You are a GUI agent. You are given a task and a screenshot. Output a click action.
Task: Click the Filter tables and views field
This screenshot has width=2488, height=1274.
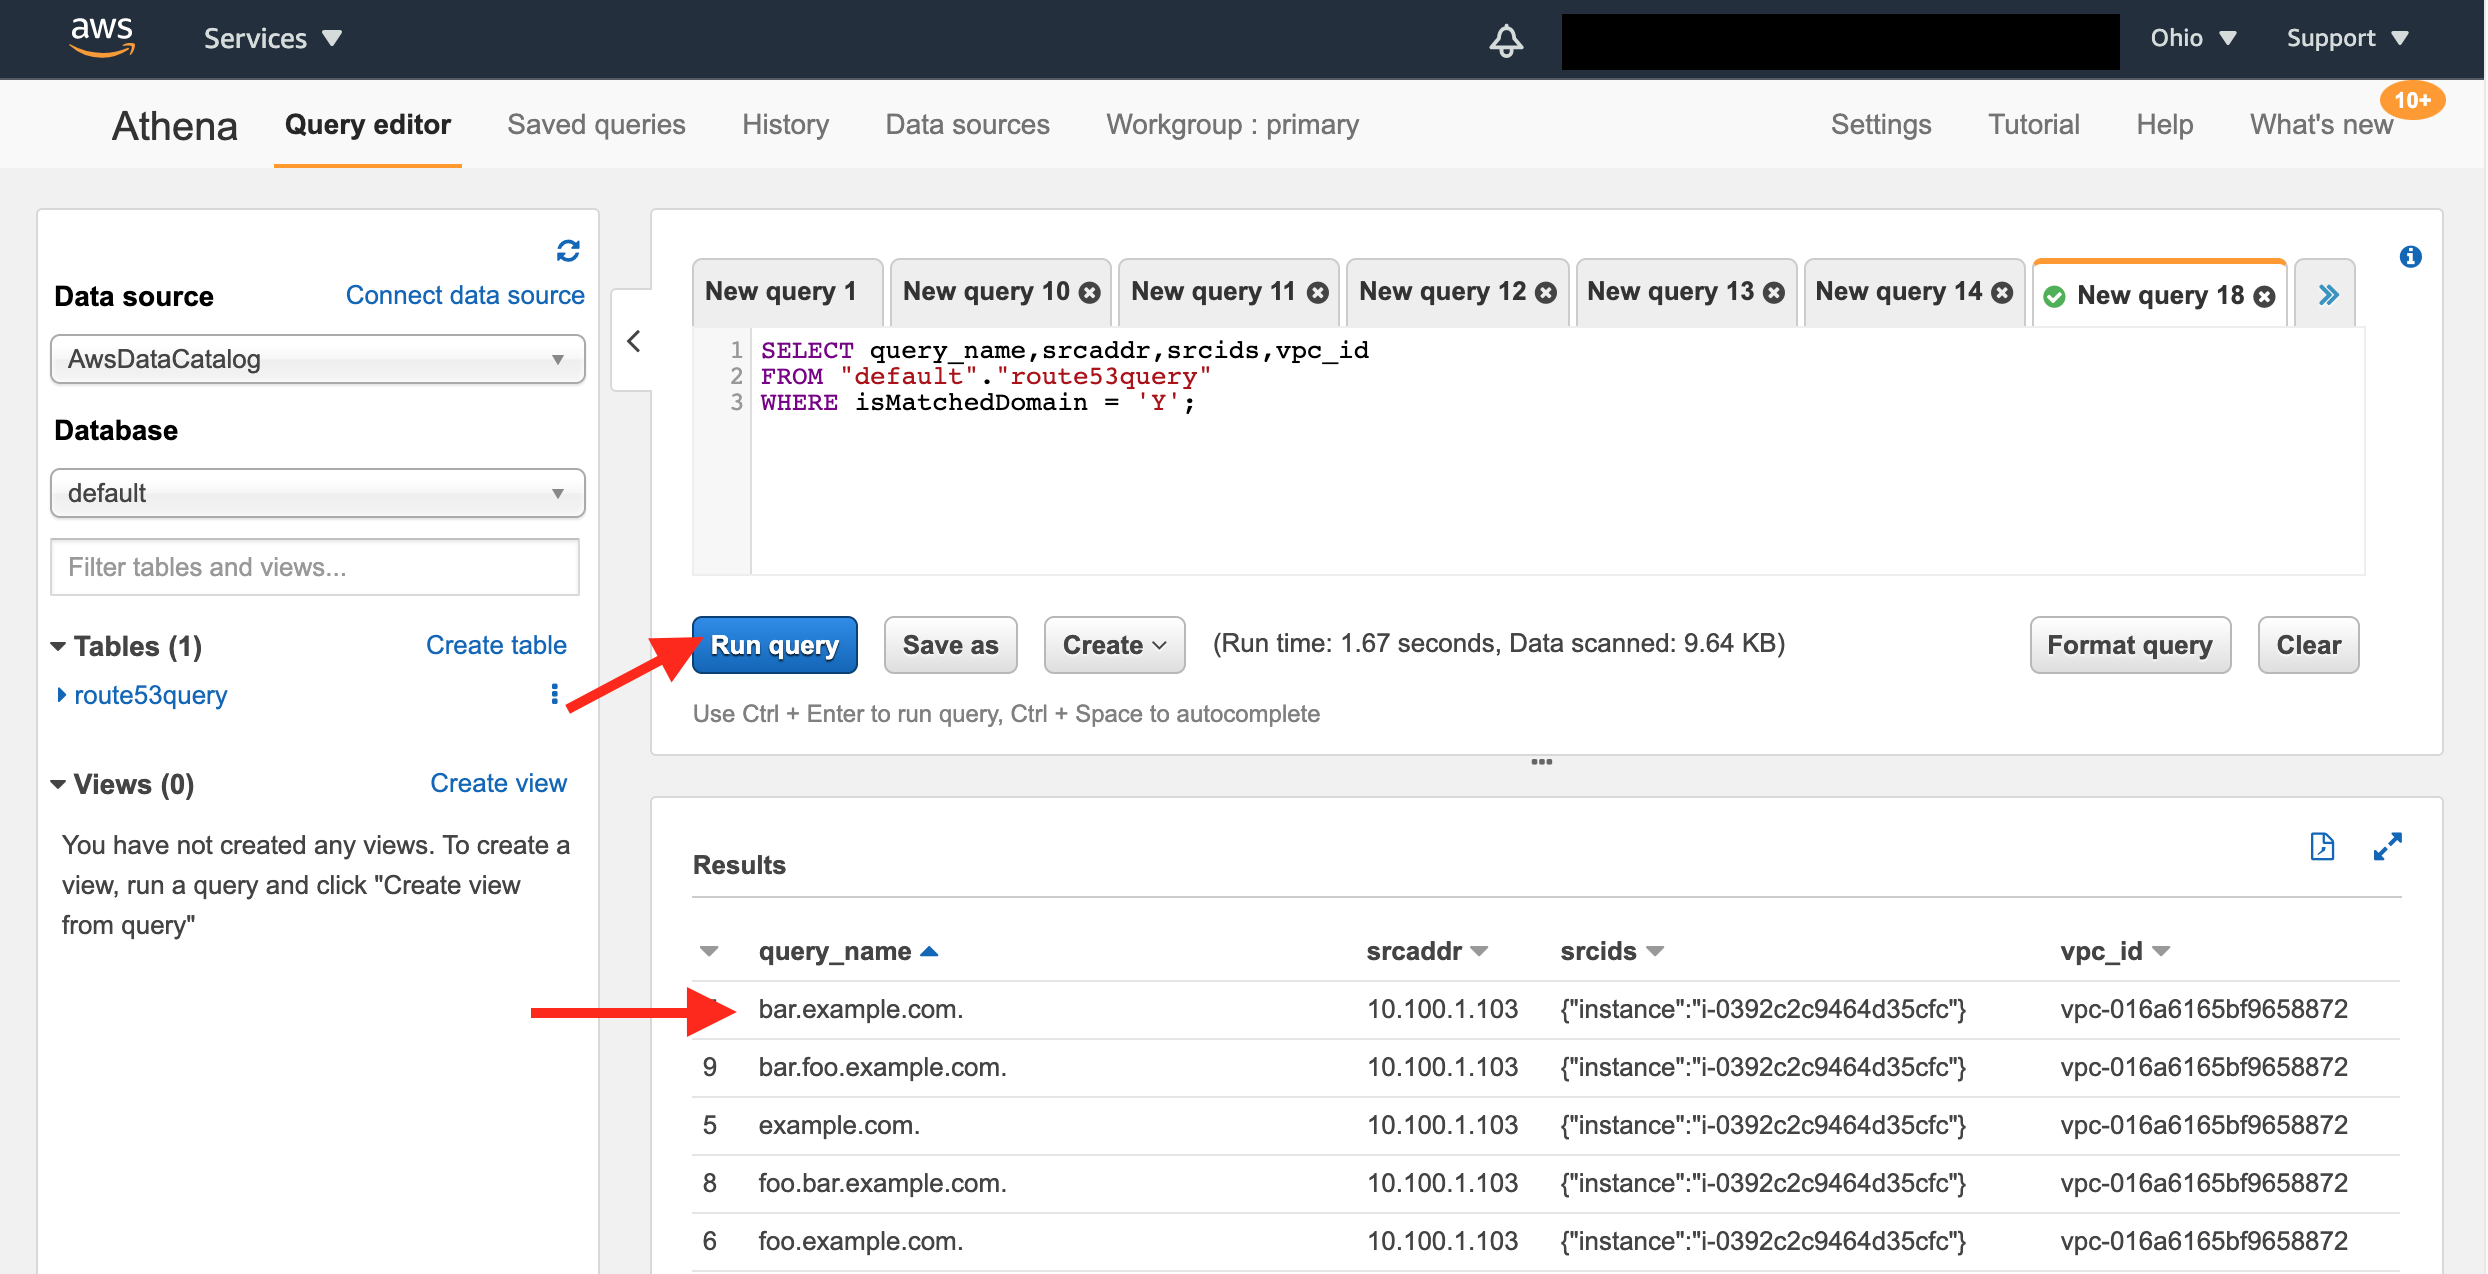click(314, 567)
